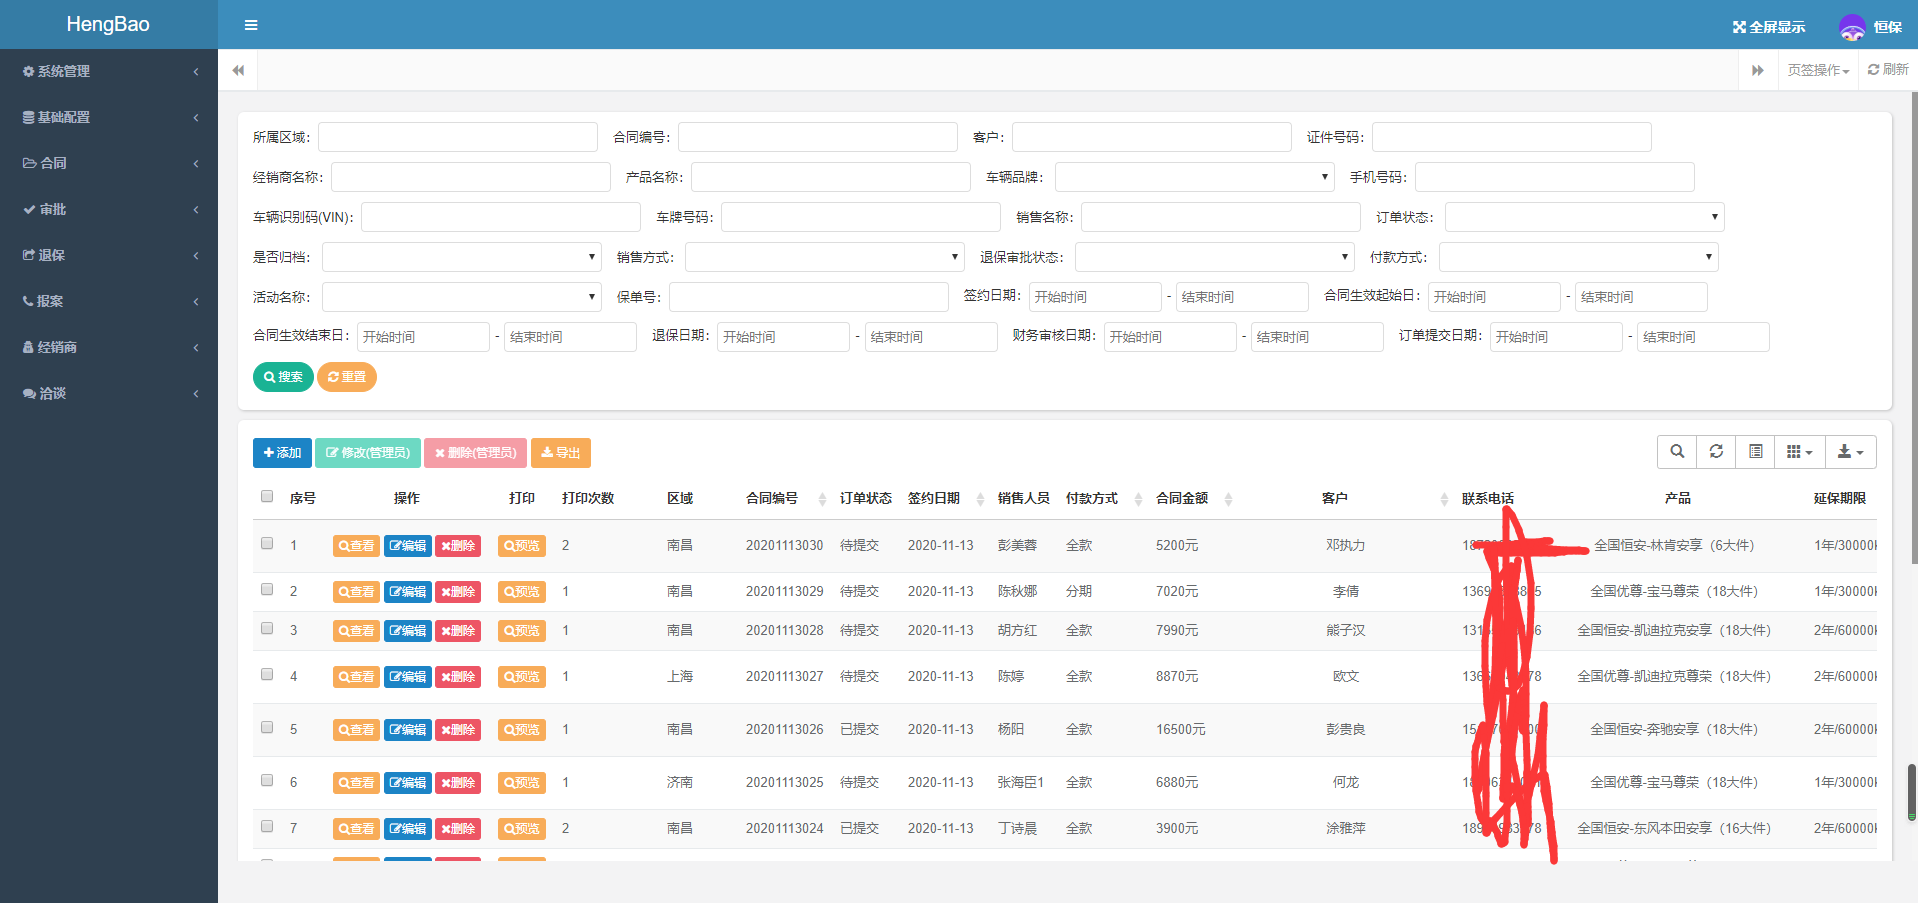
Task: Expand the 系统管理 sidebar chevron
Action: coord(196,71)
